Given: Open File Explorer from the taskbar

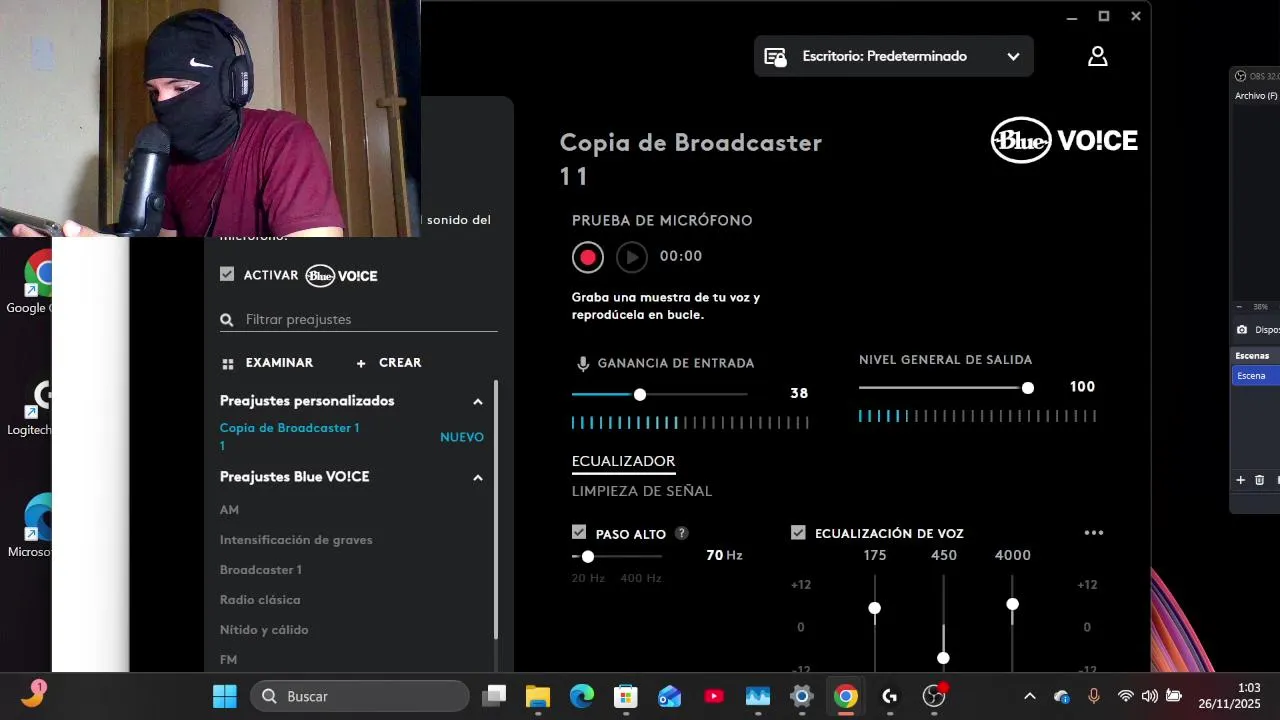Looking at the screenshot, I should click(x=538, y=696).
